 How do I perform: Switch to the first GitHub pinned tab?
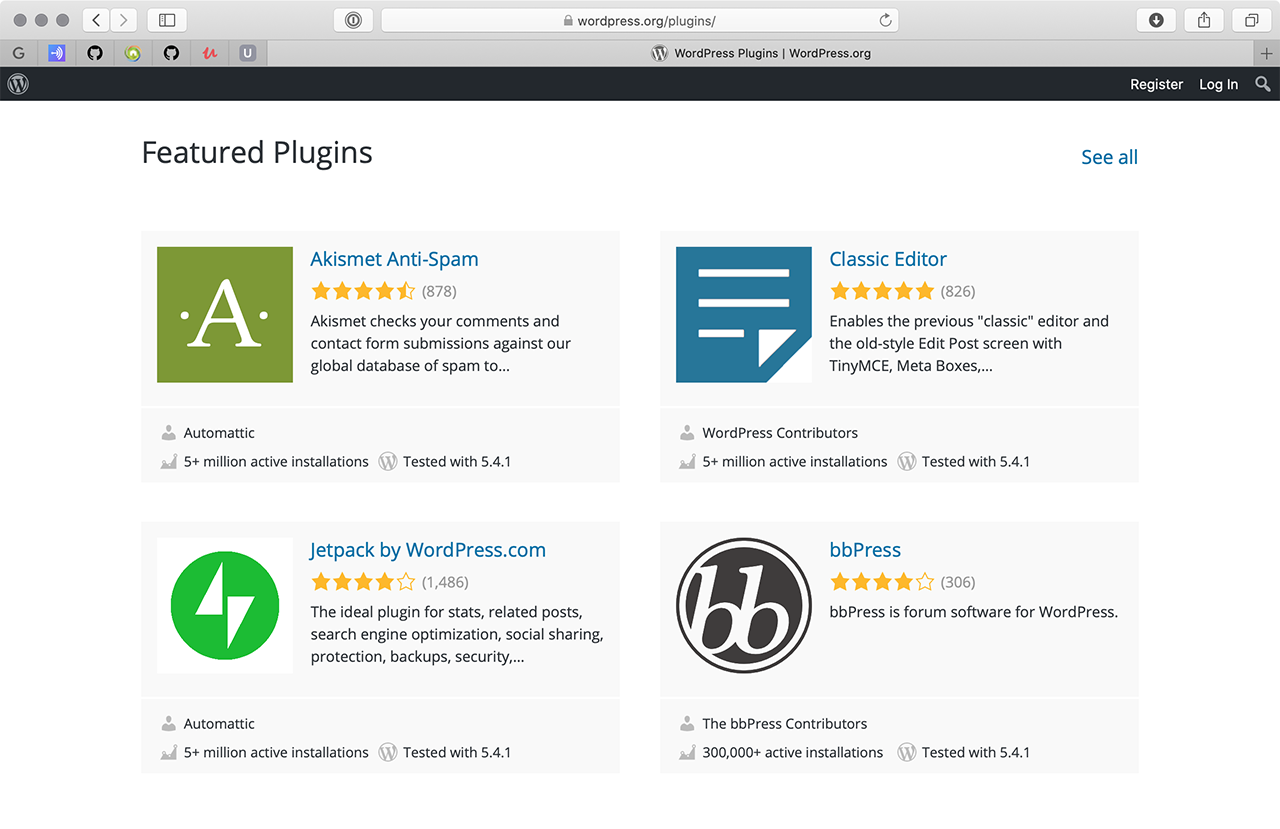(x=95, y=53)
